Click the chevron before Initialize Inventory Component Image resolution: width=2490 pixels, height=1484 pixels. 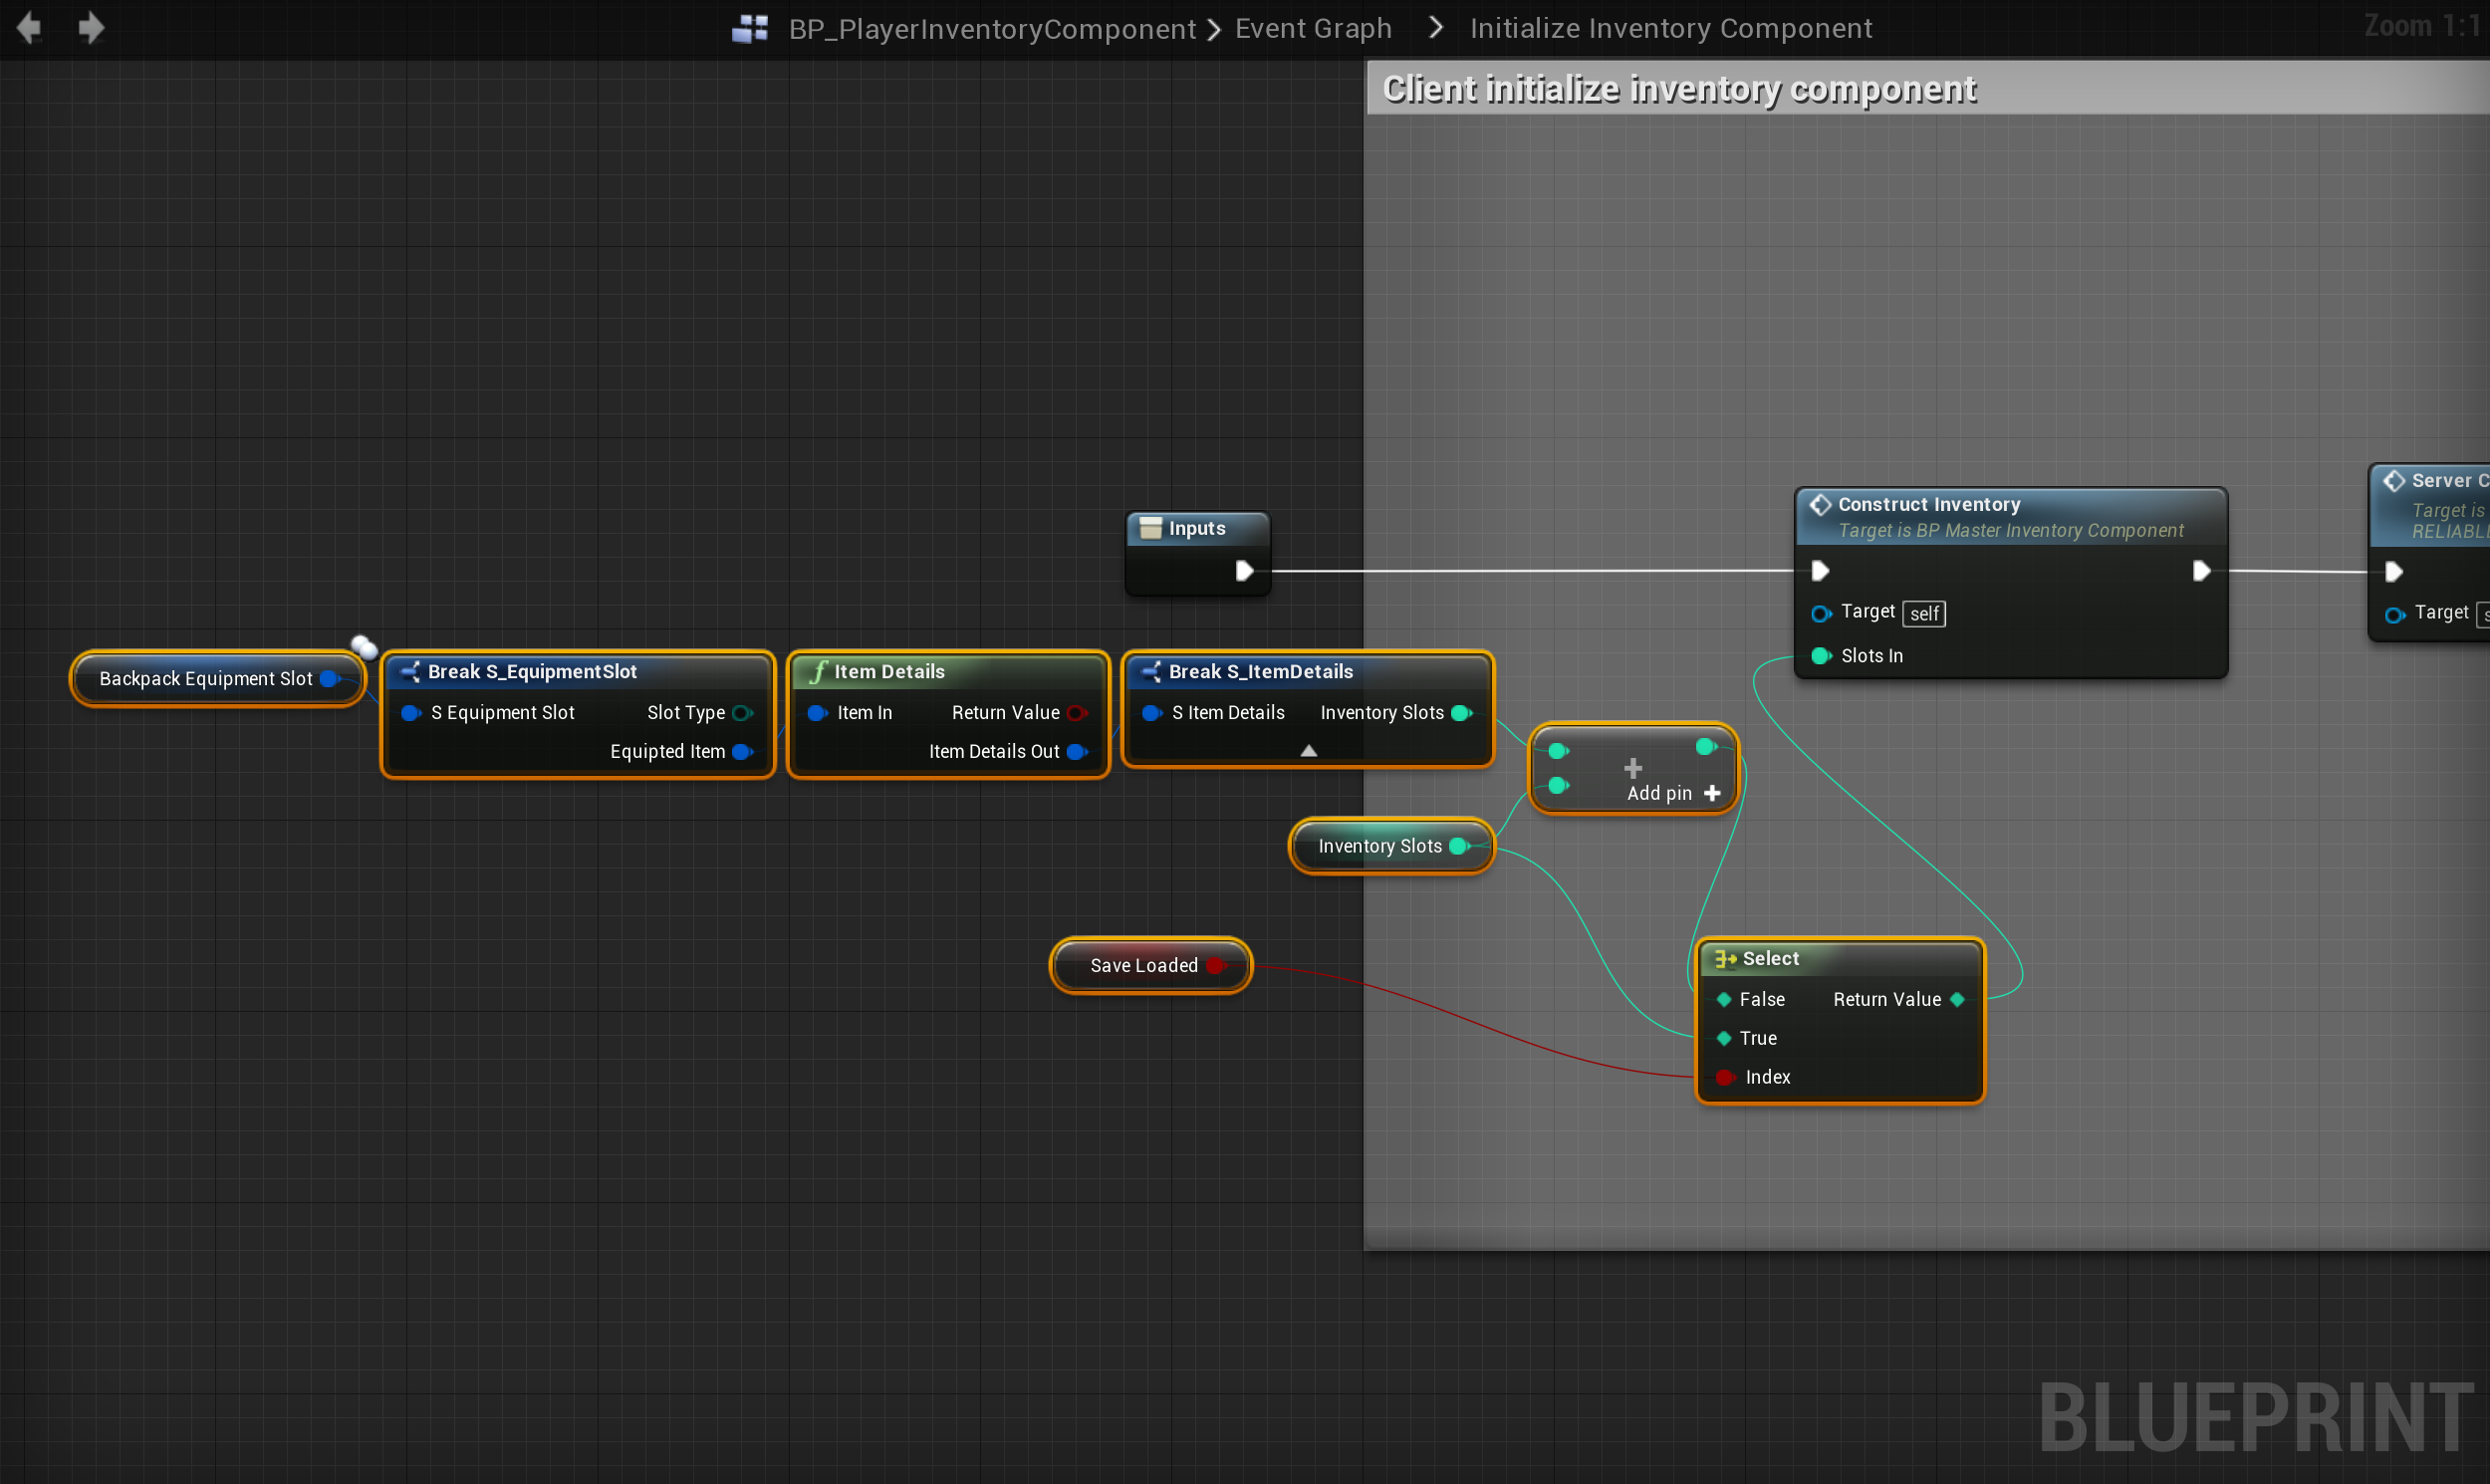tap(1436, 28)
